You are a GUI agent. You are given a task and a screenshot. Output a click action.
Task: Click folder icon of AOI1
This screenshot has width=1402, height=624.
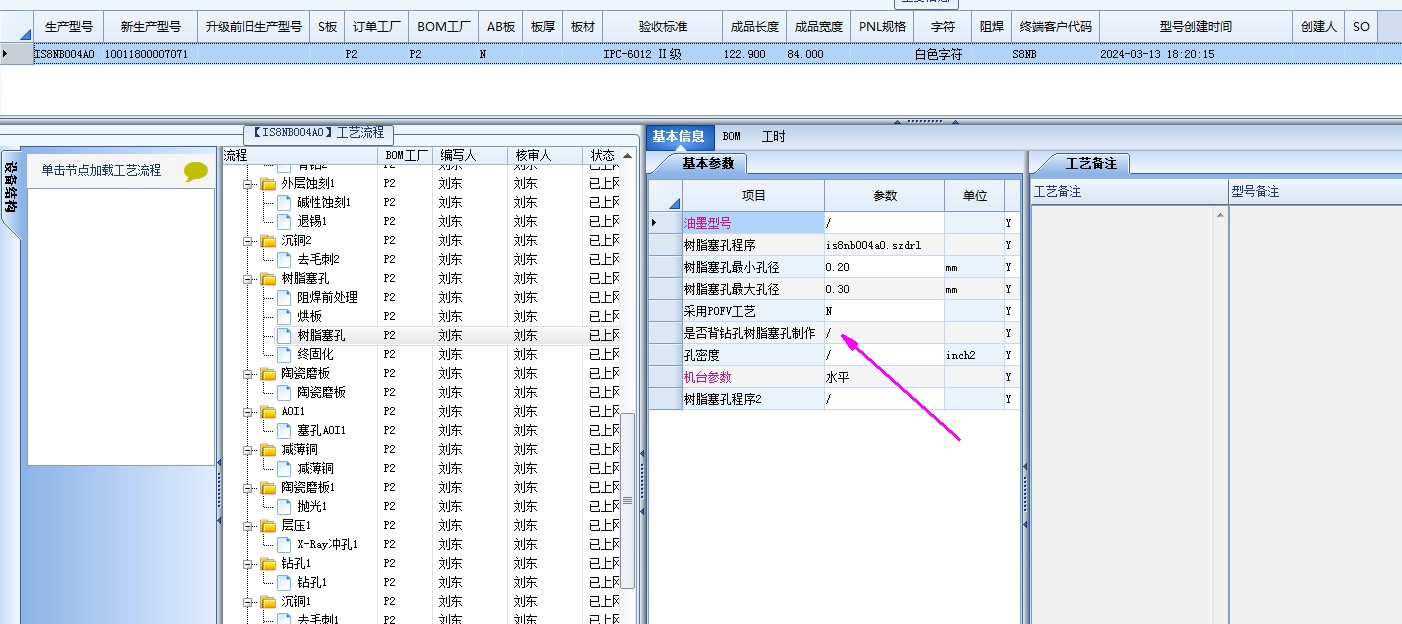point(268,412)
